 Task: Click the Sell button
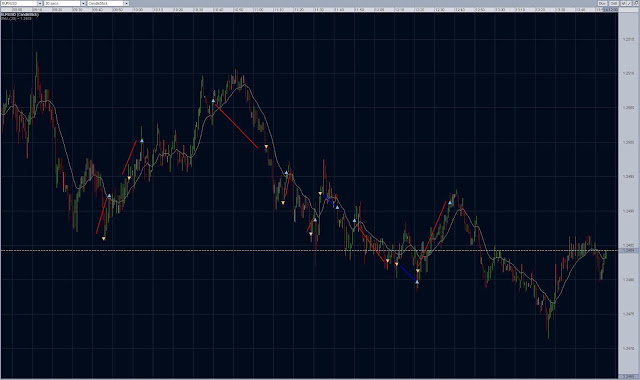[x=613, y=3]
